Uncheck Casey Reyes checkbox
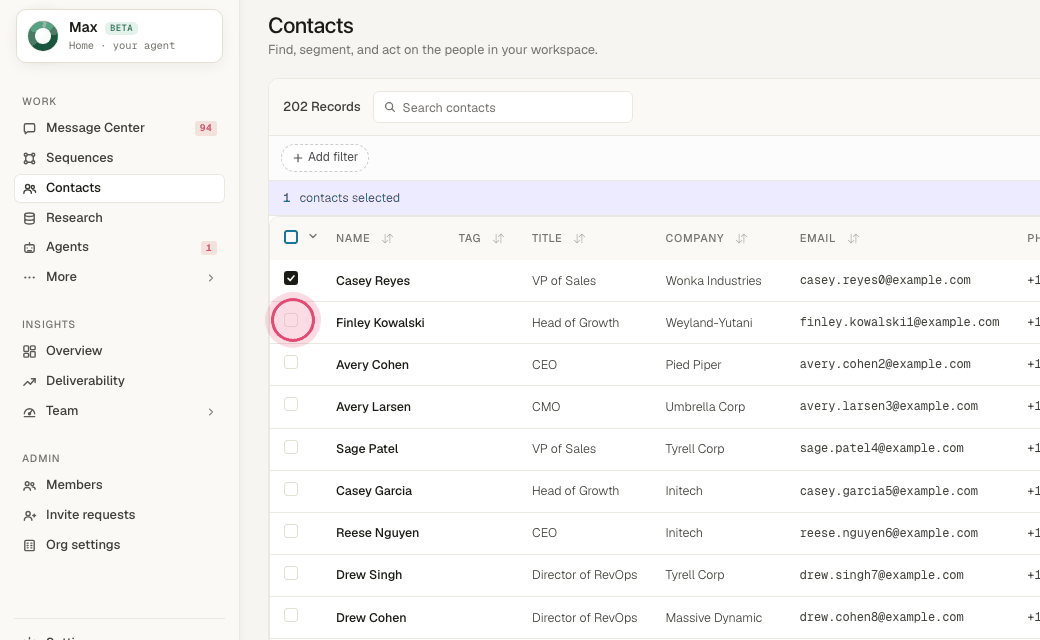This screenshot has height=640, width=1040. [291, 278]
